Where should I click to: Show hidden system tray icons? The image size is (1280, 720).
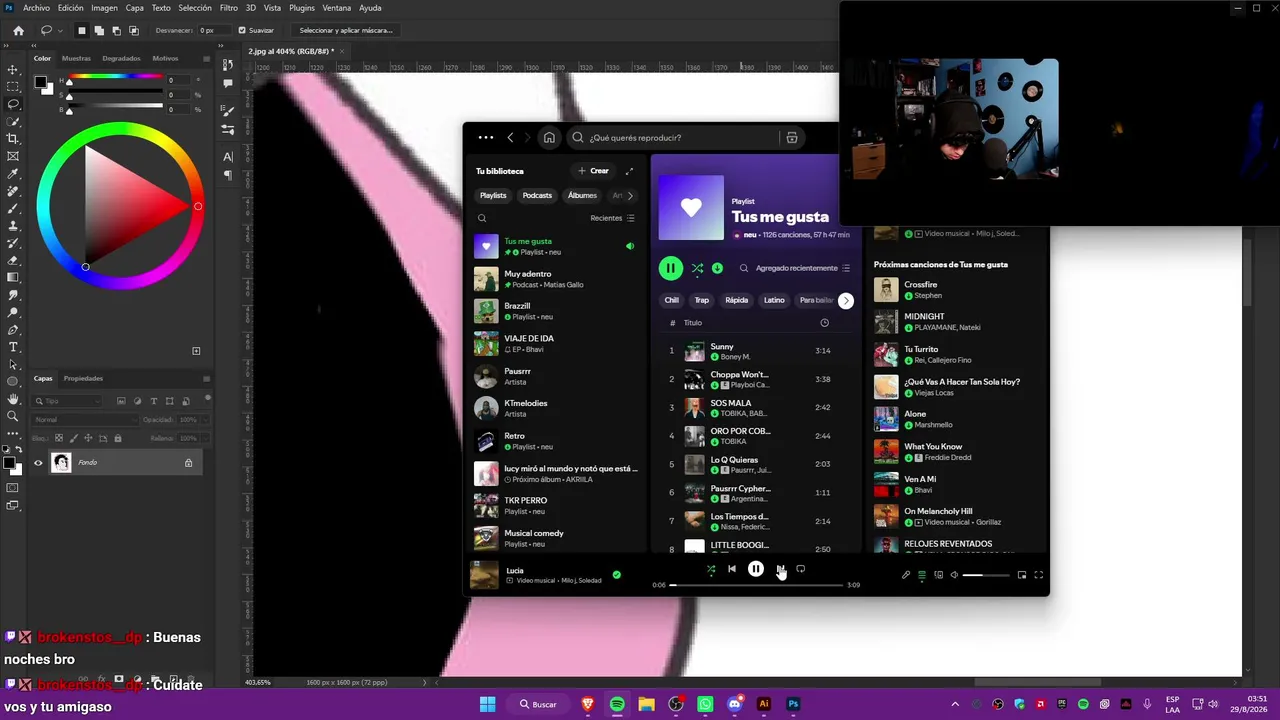955,704
